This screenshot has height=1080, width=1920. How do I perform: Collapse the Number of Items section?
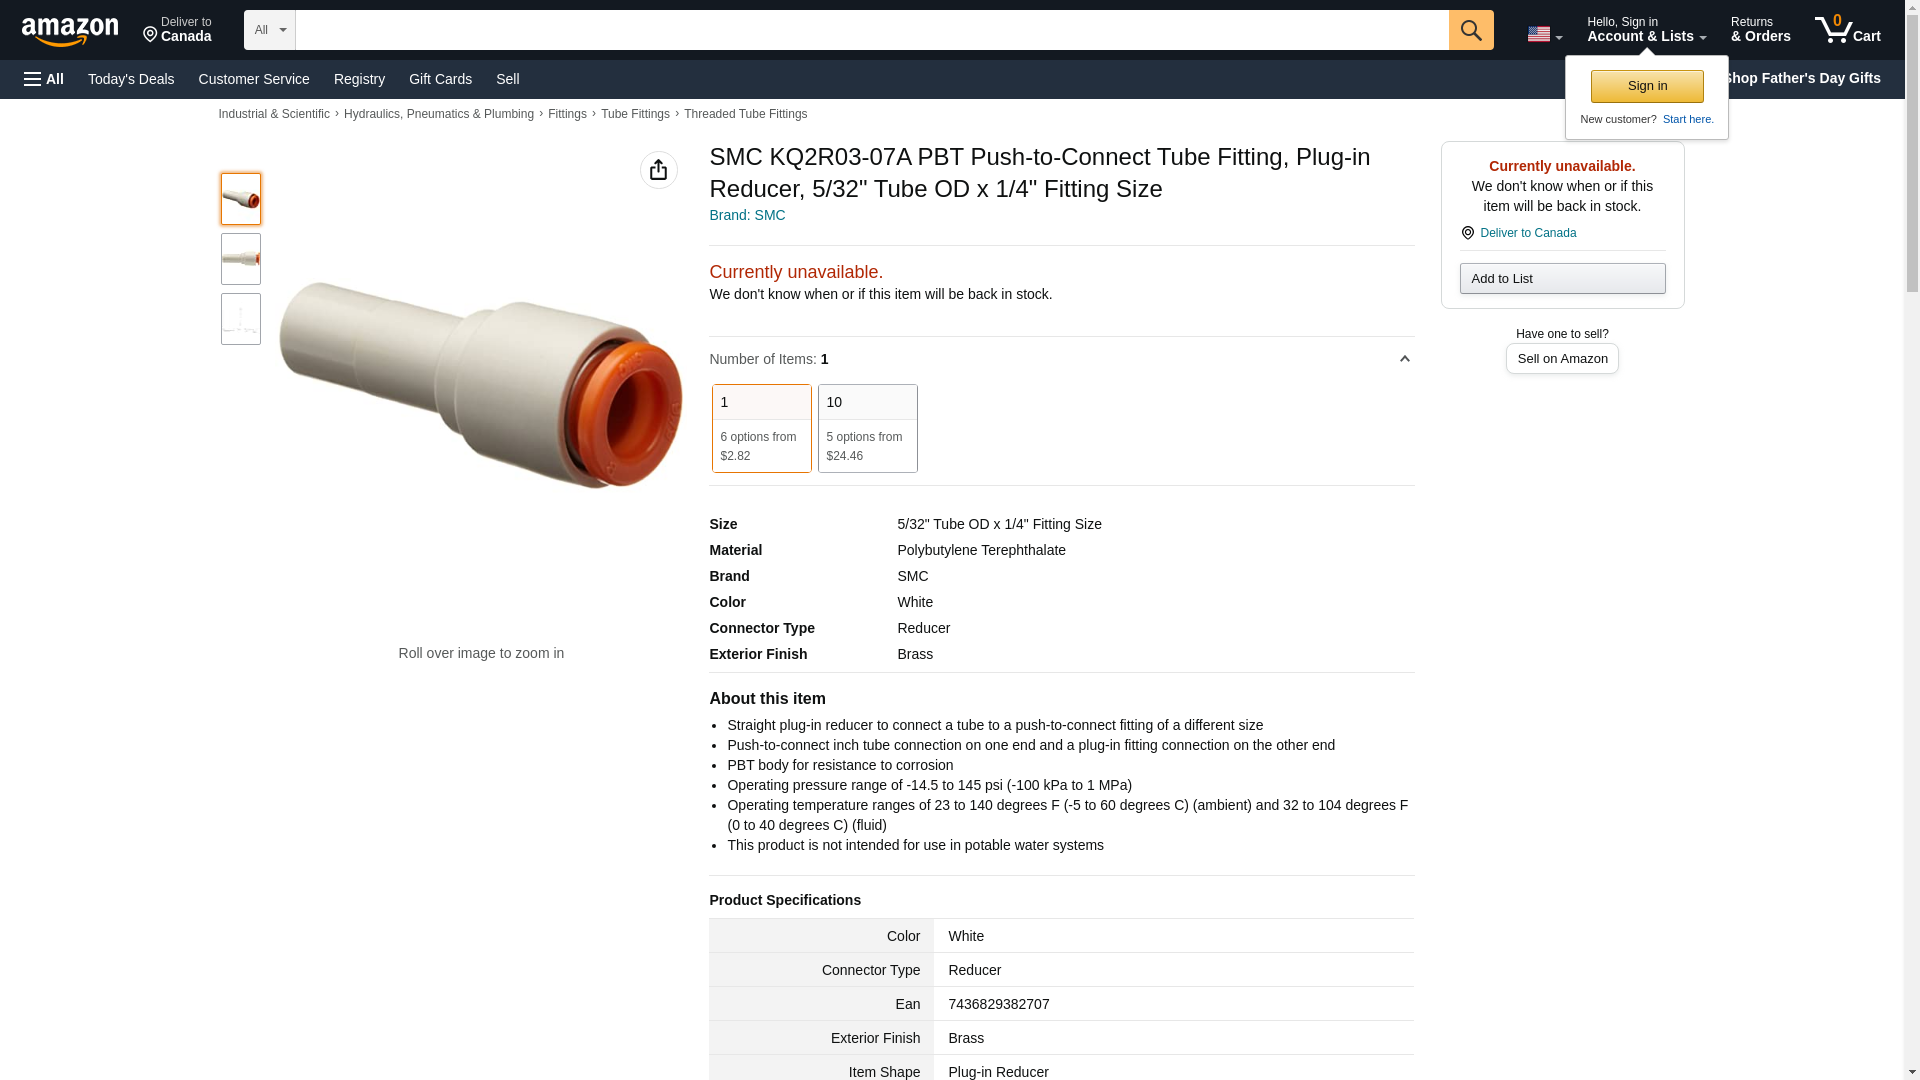[x=1404, y=359]
